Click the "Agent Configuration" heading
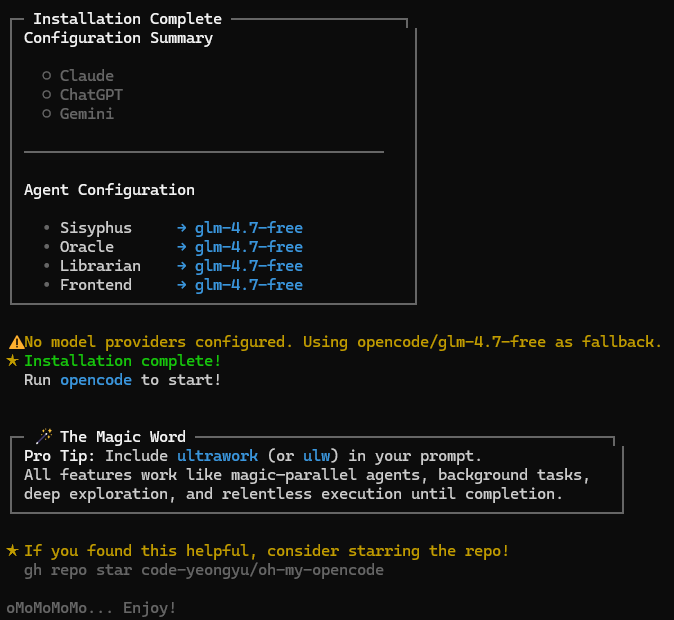 coord(109,190)
